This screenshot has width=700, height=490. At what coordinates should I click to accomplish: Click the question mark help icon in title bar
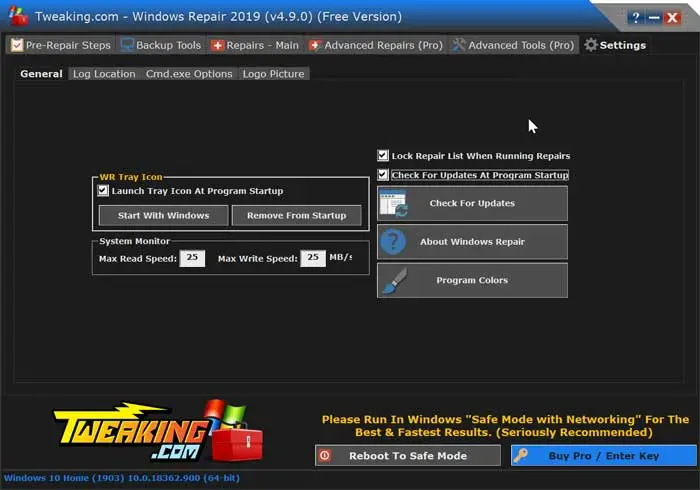coord(636,18)
